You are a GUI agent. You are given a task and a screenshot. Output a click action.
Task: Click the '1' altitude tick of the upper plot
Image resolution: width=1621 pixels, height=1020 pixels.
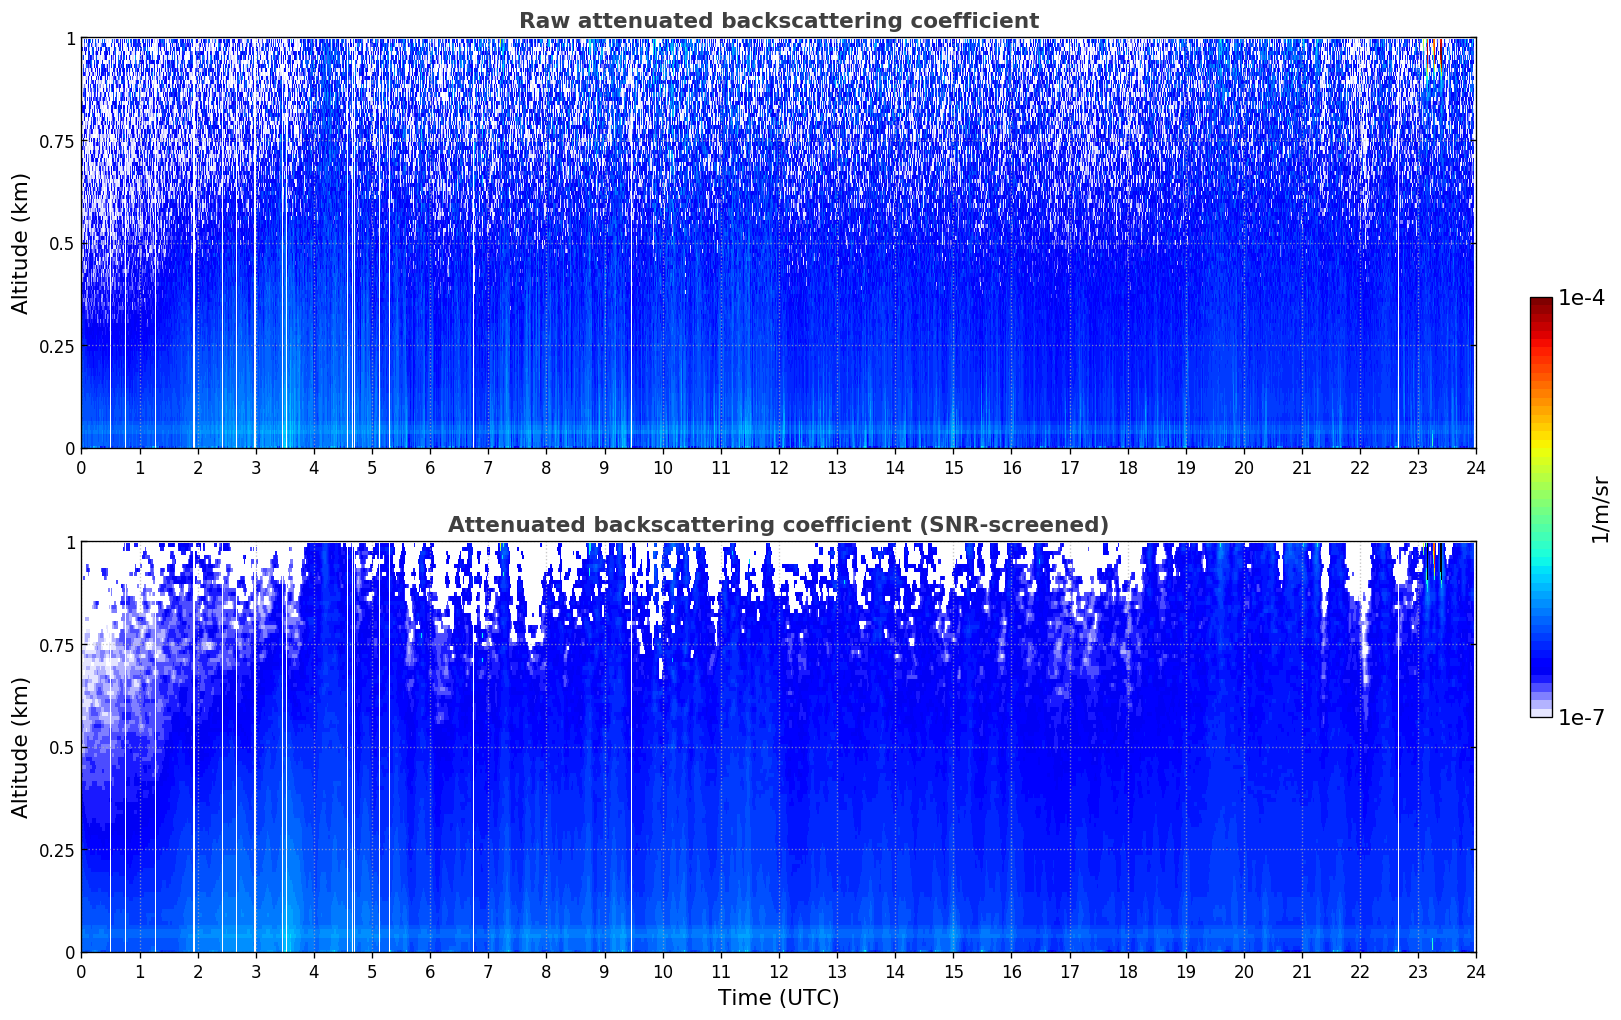click(x=70, y=39)
